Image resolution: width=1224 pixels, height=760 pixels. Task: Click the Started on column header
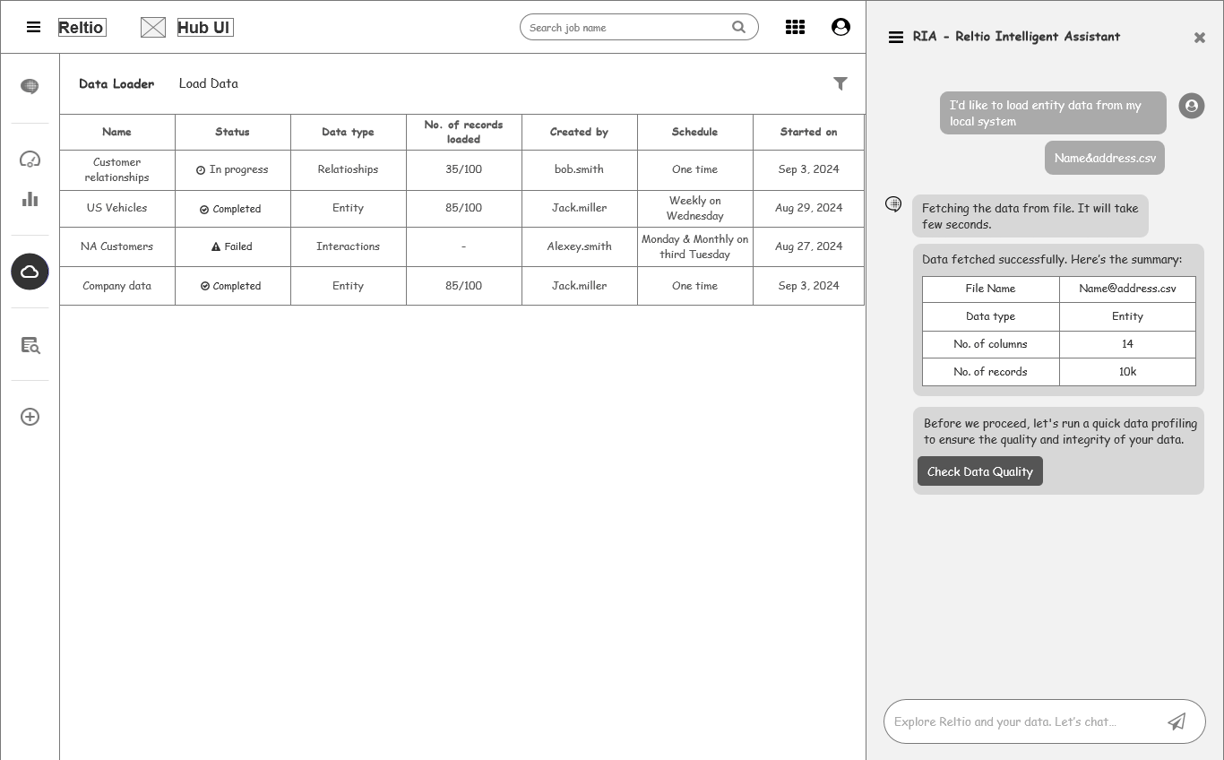[x=809, y=132]
